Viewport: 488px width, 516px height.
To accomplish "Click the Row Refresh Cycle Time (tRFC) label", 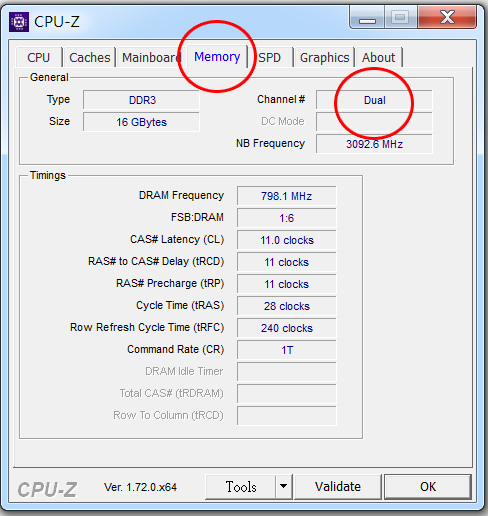I will click(x=147, y=327).
